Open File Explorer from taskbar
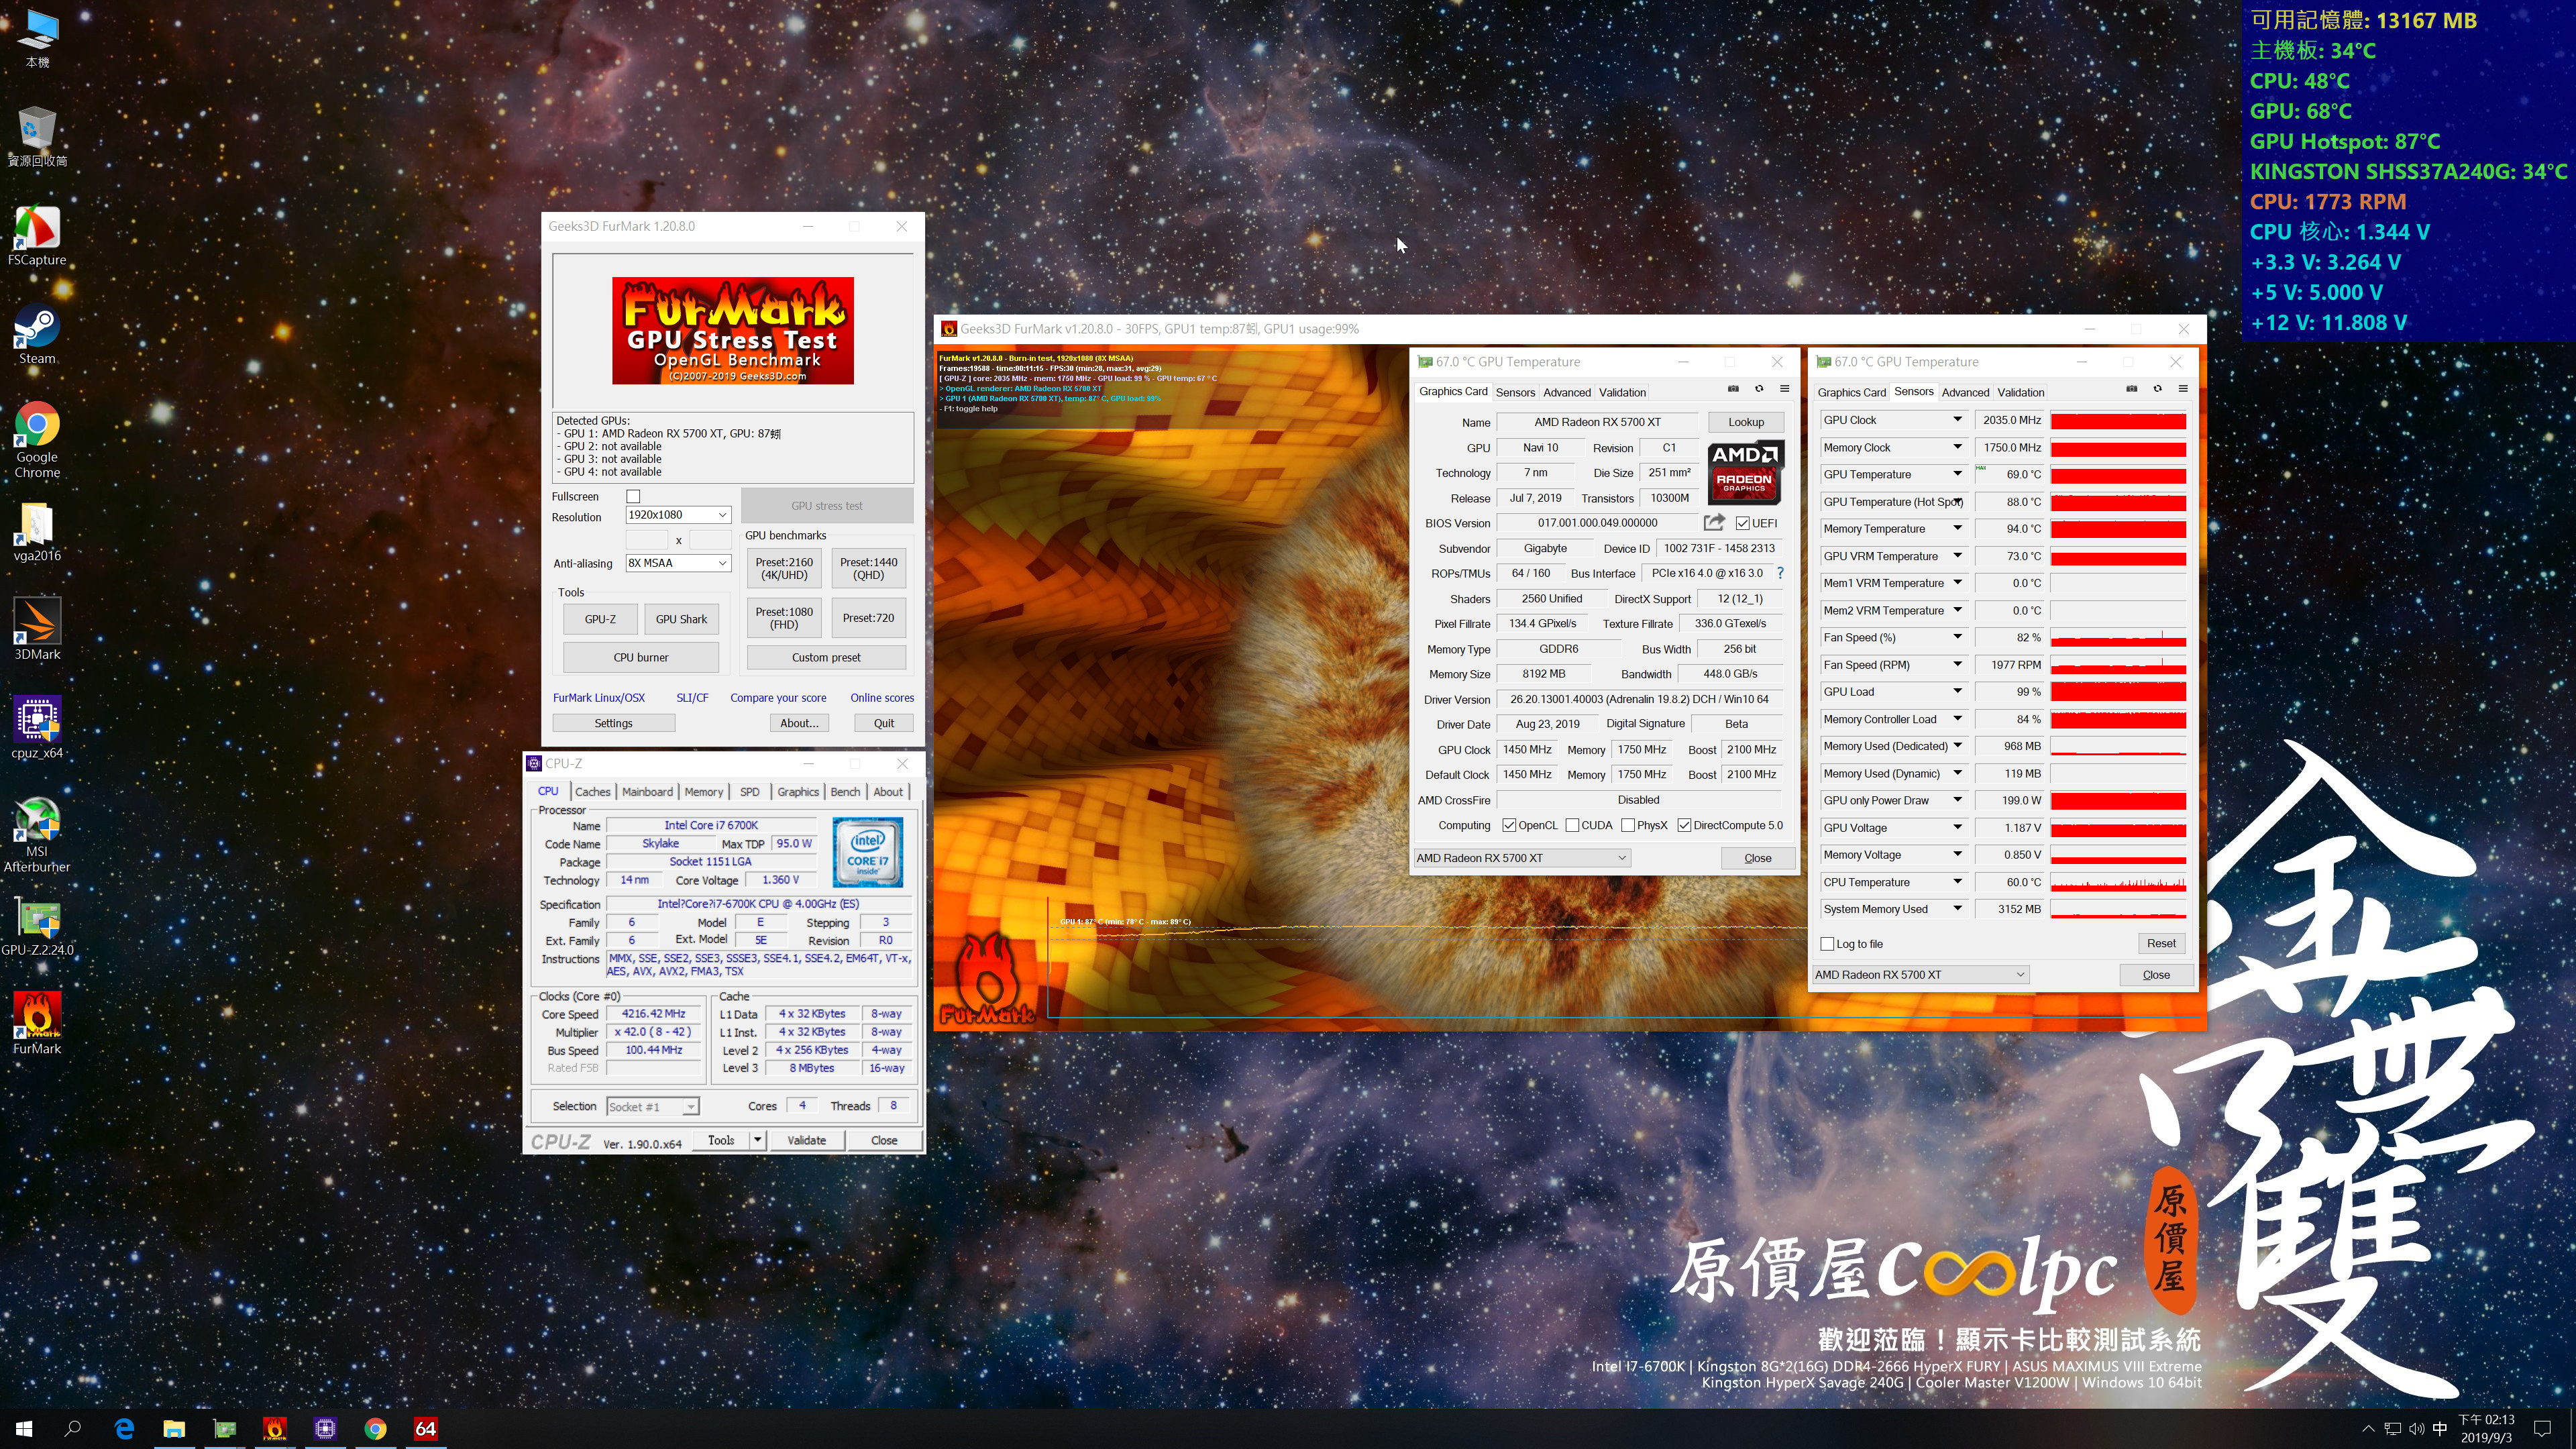This screenshot has height=1449, width=2576. 174,1428
